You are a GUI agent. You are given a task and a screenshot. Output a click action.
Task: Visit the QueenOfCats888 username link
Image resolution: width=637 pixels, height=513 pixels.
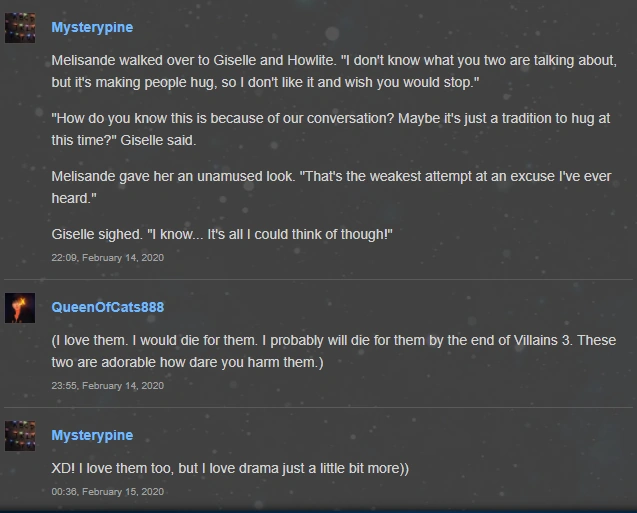(108, 307)
